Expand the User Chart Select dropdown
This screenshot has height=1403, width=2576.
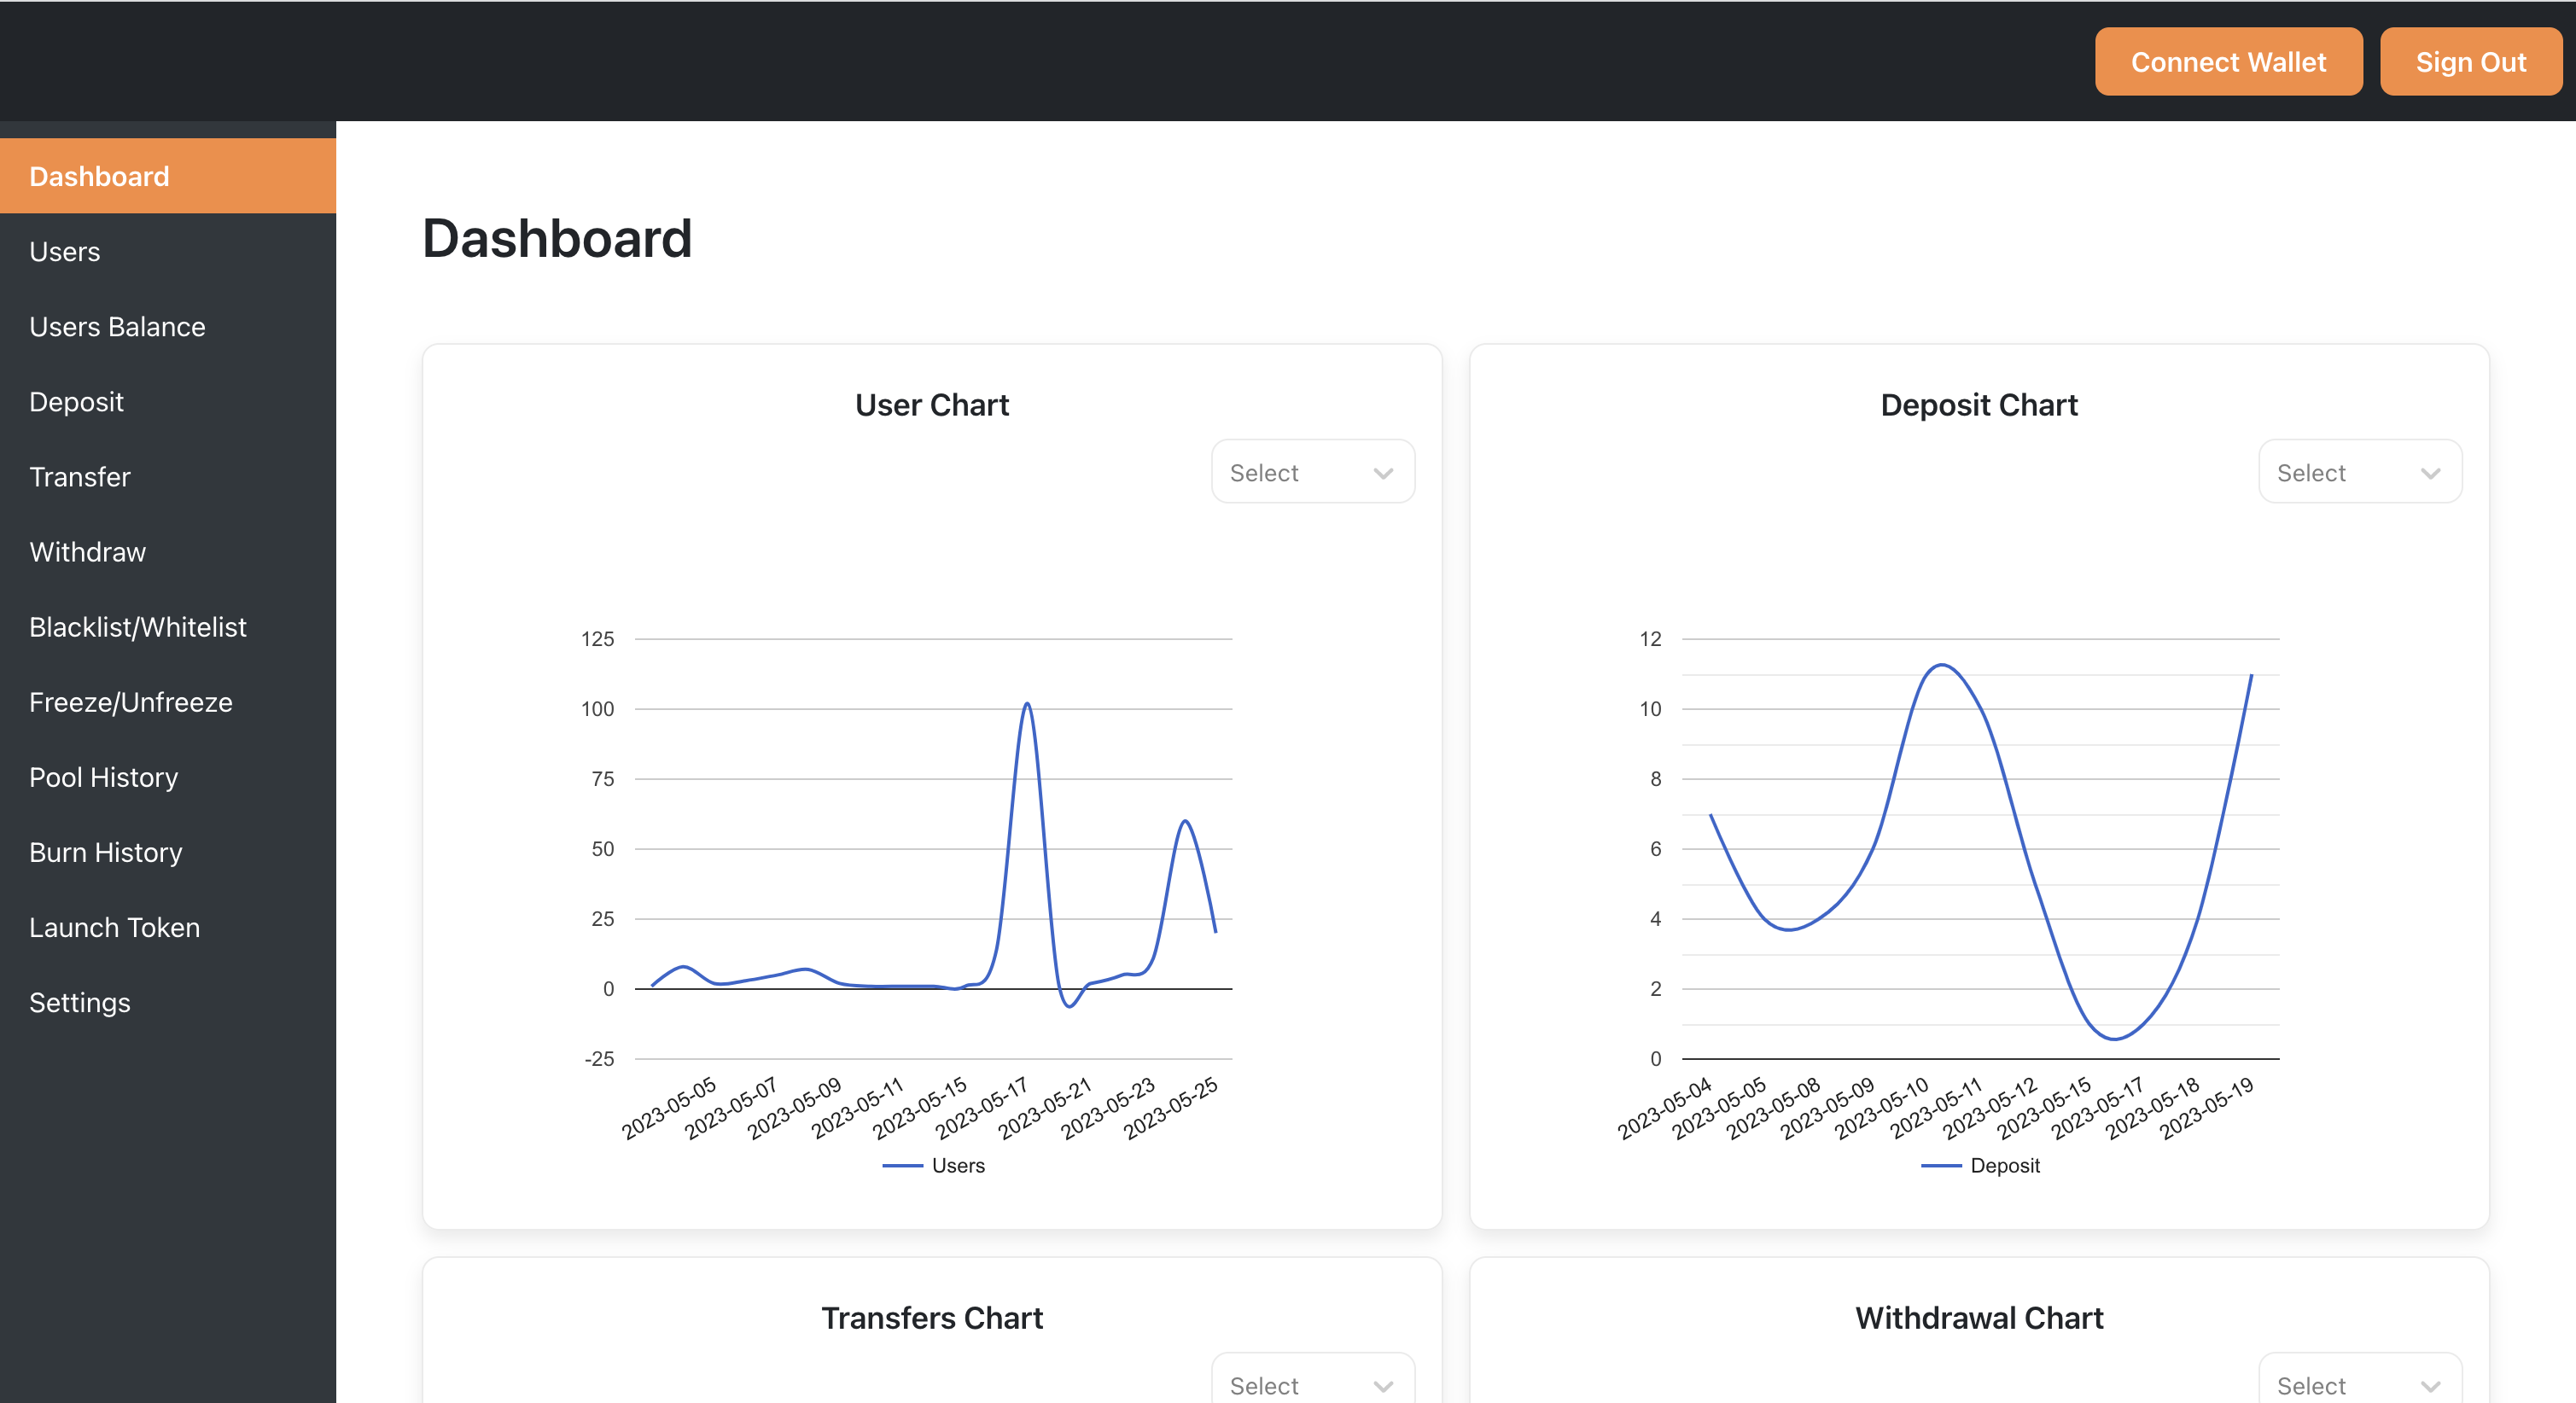1312,472
